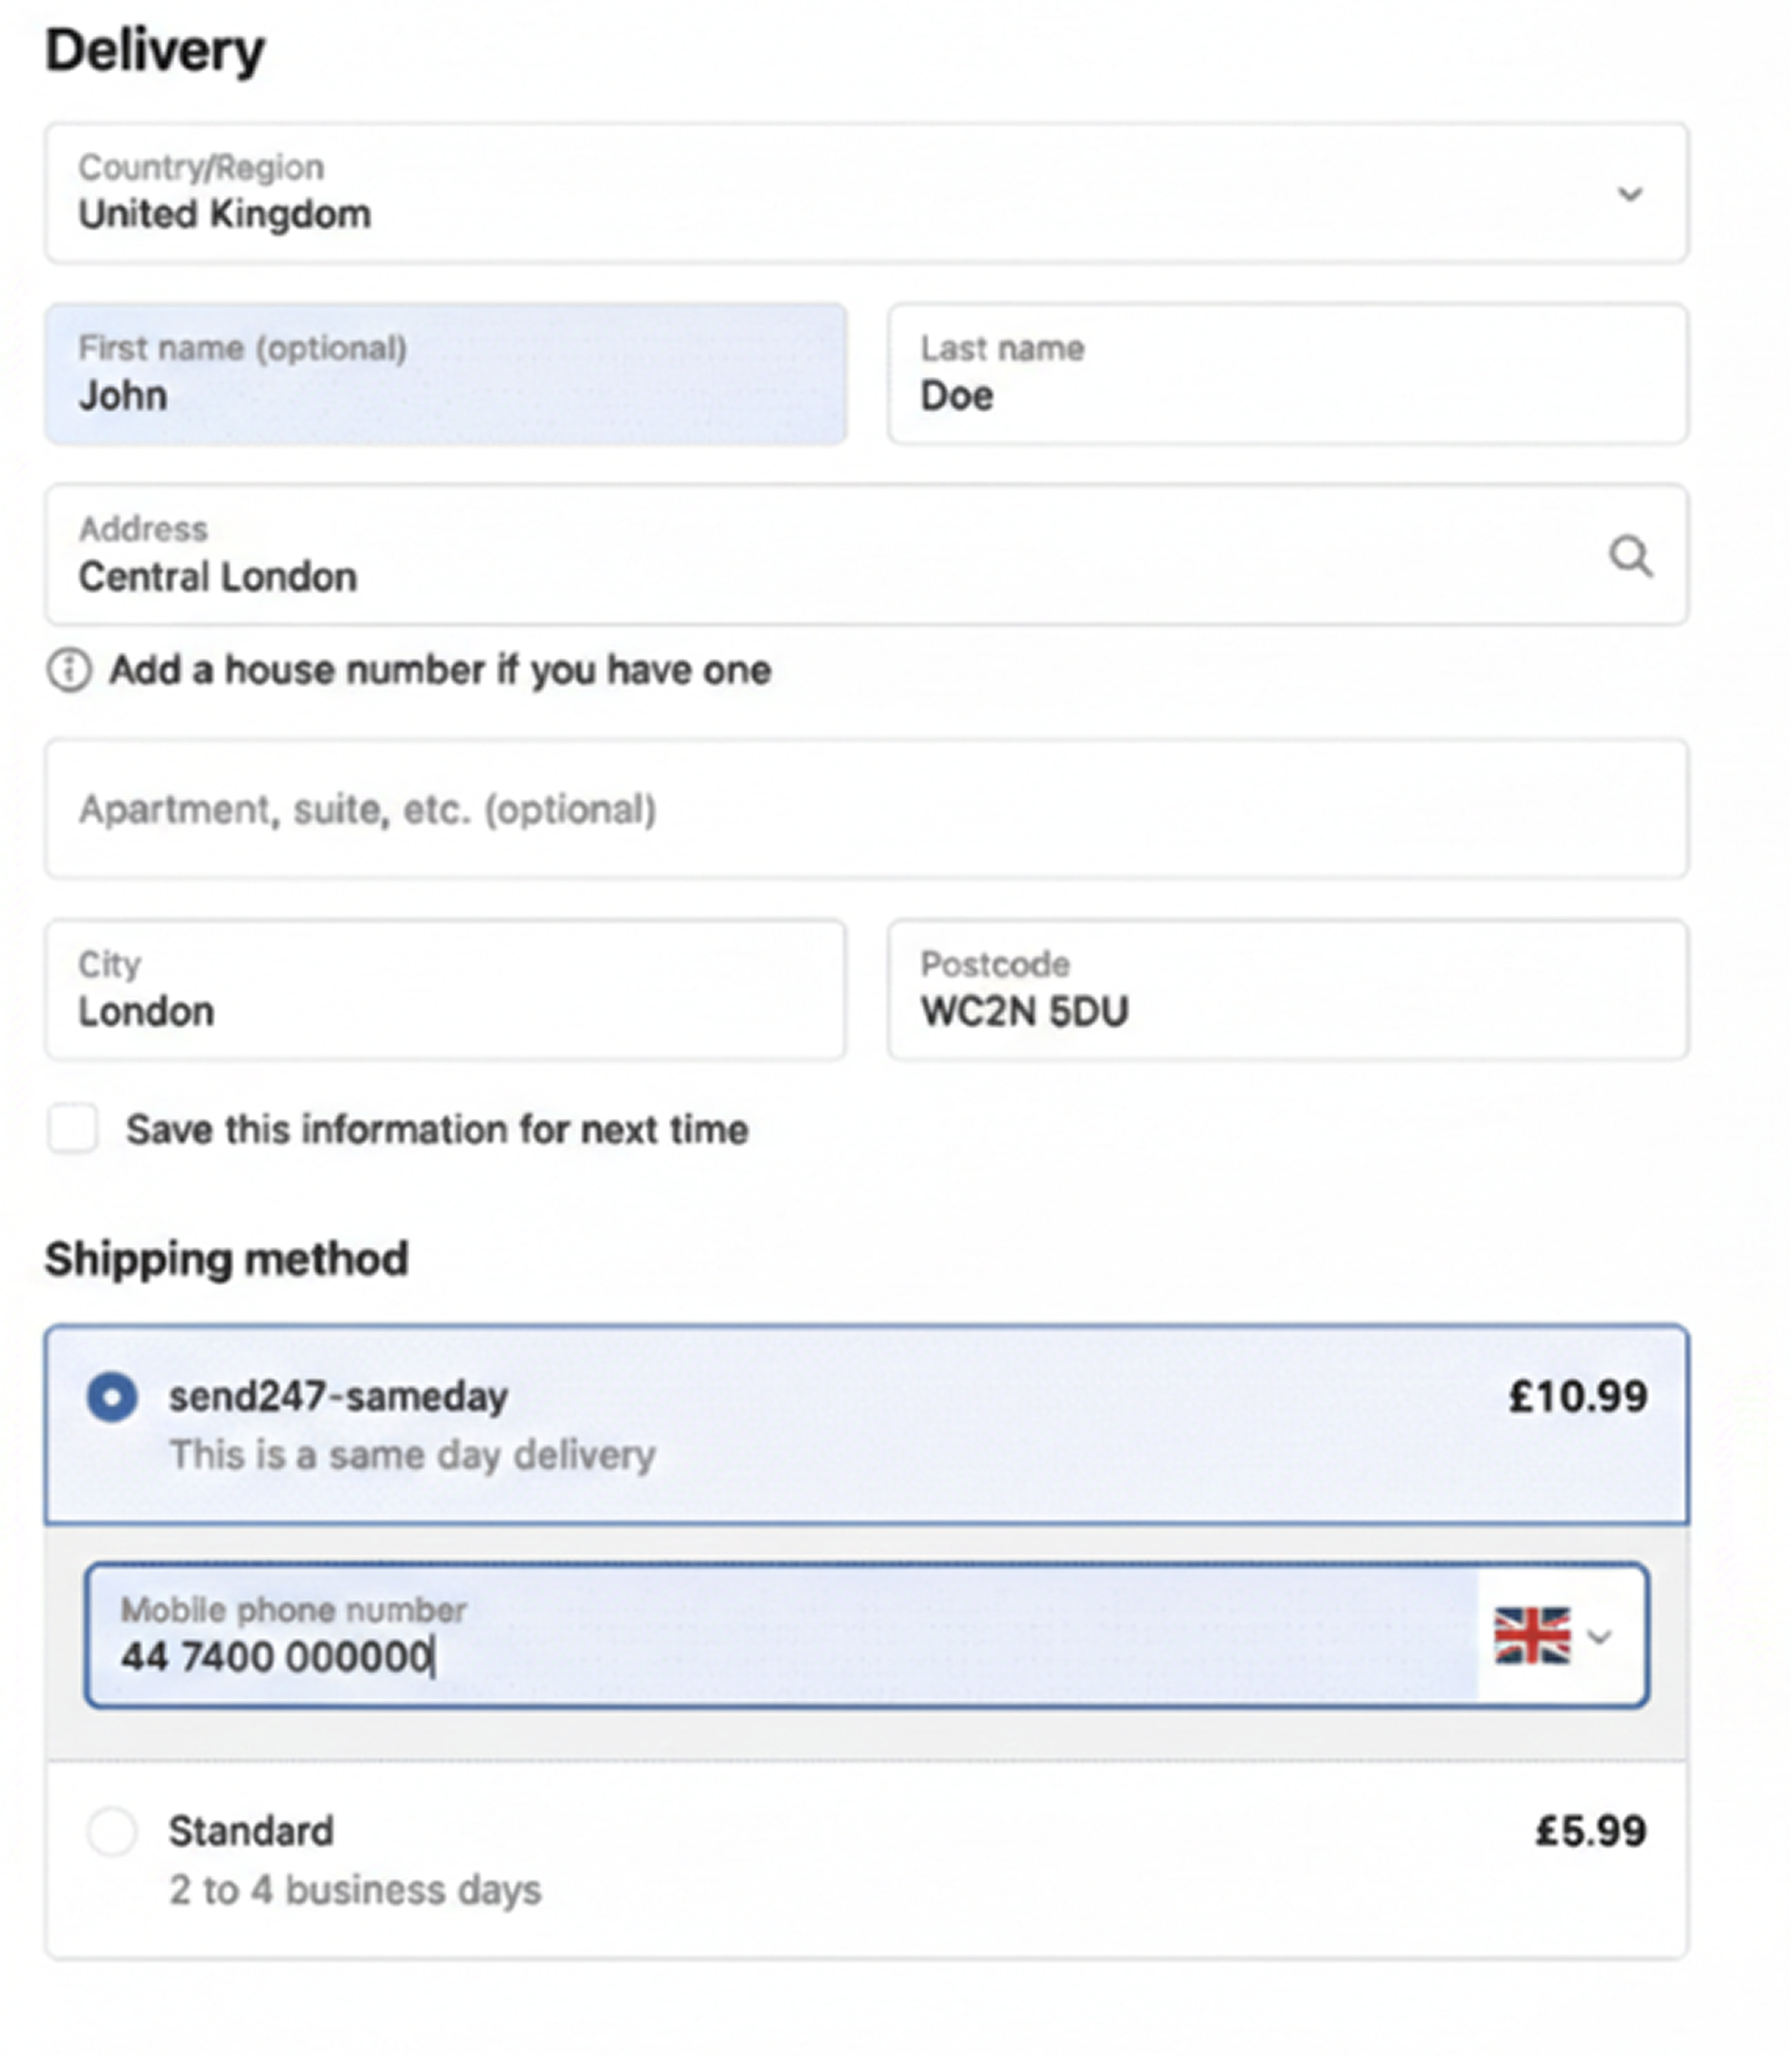1792x2056 pixels.
Task: Expand the phone country code selector
Action: click(1601, 1635)
